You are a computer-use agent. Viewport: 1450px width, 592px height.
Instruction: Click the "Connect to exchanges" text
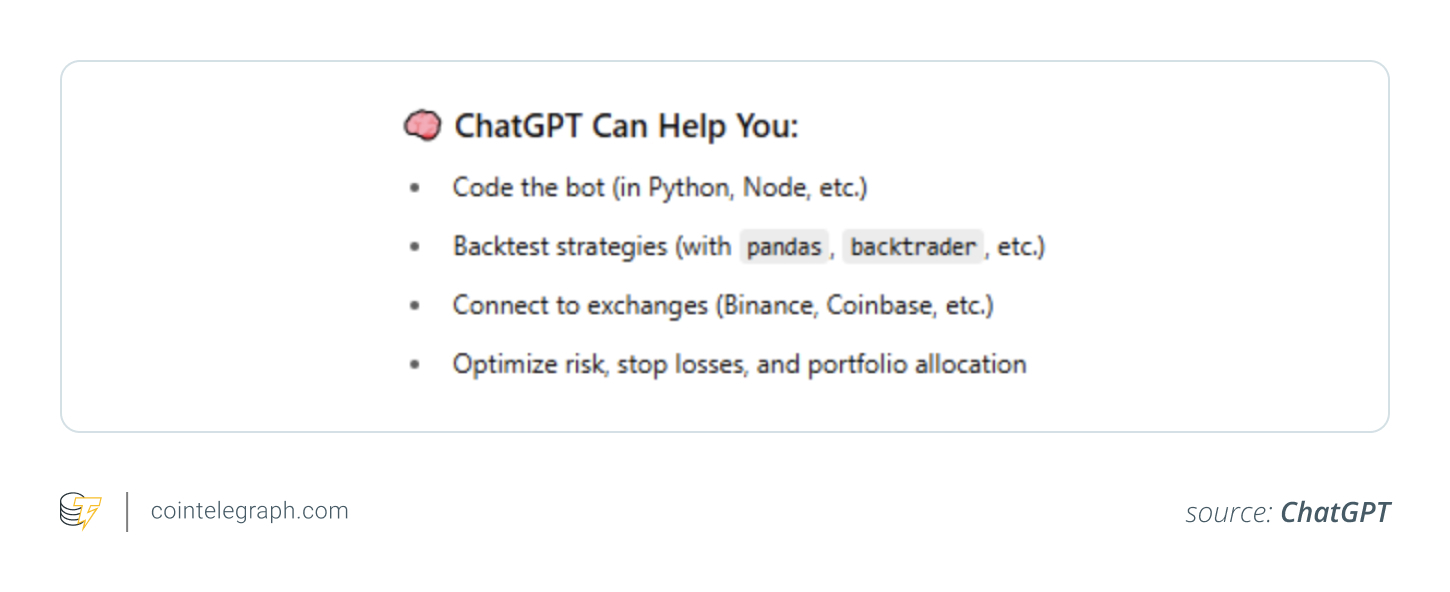point(580,306)
